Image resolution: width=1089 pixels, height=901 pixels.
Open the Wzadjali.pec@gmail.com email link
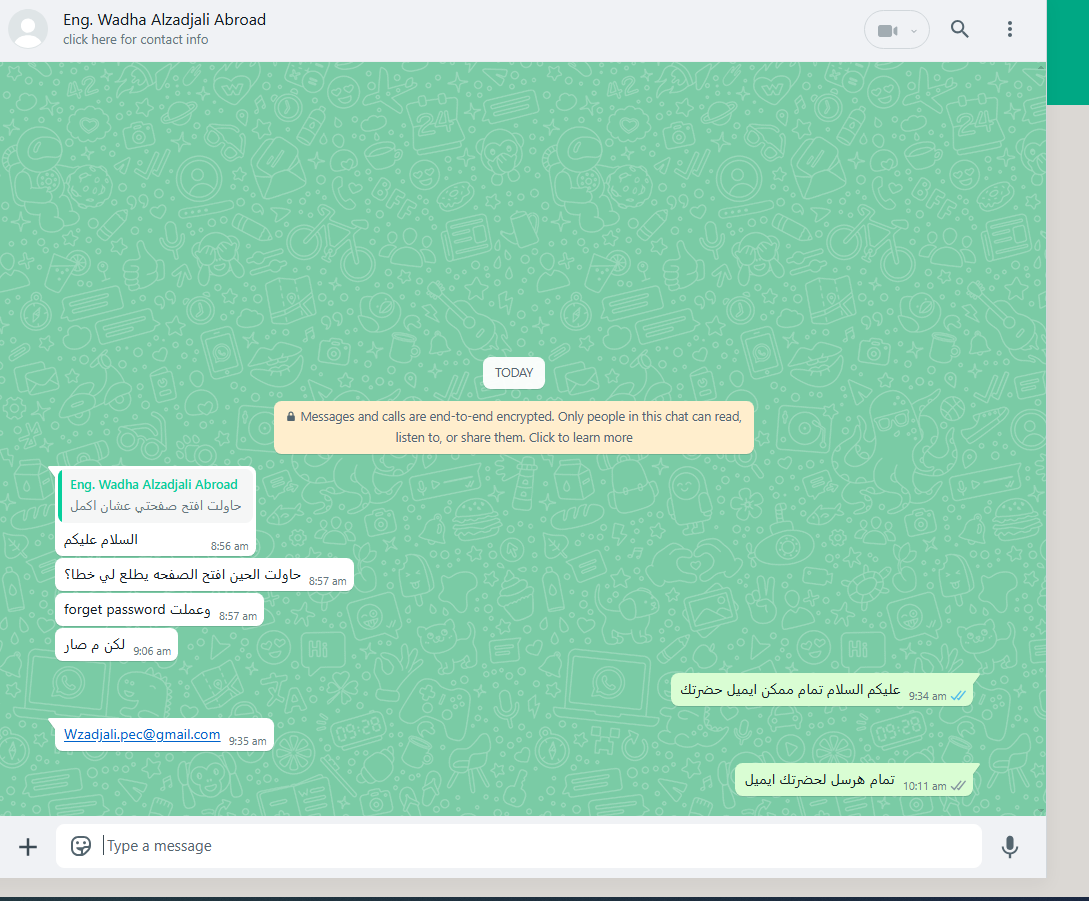pos(142,734)
